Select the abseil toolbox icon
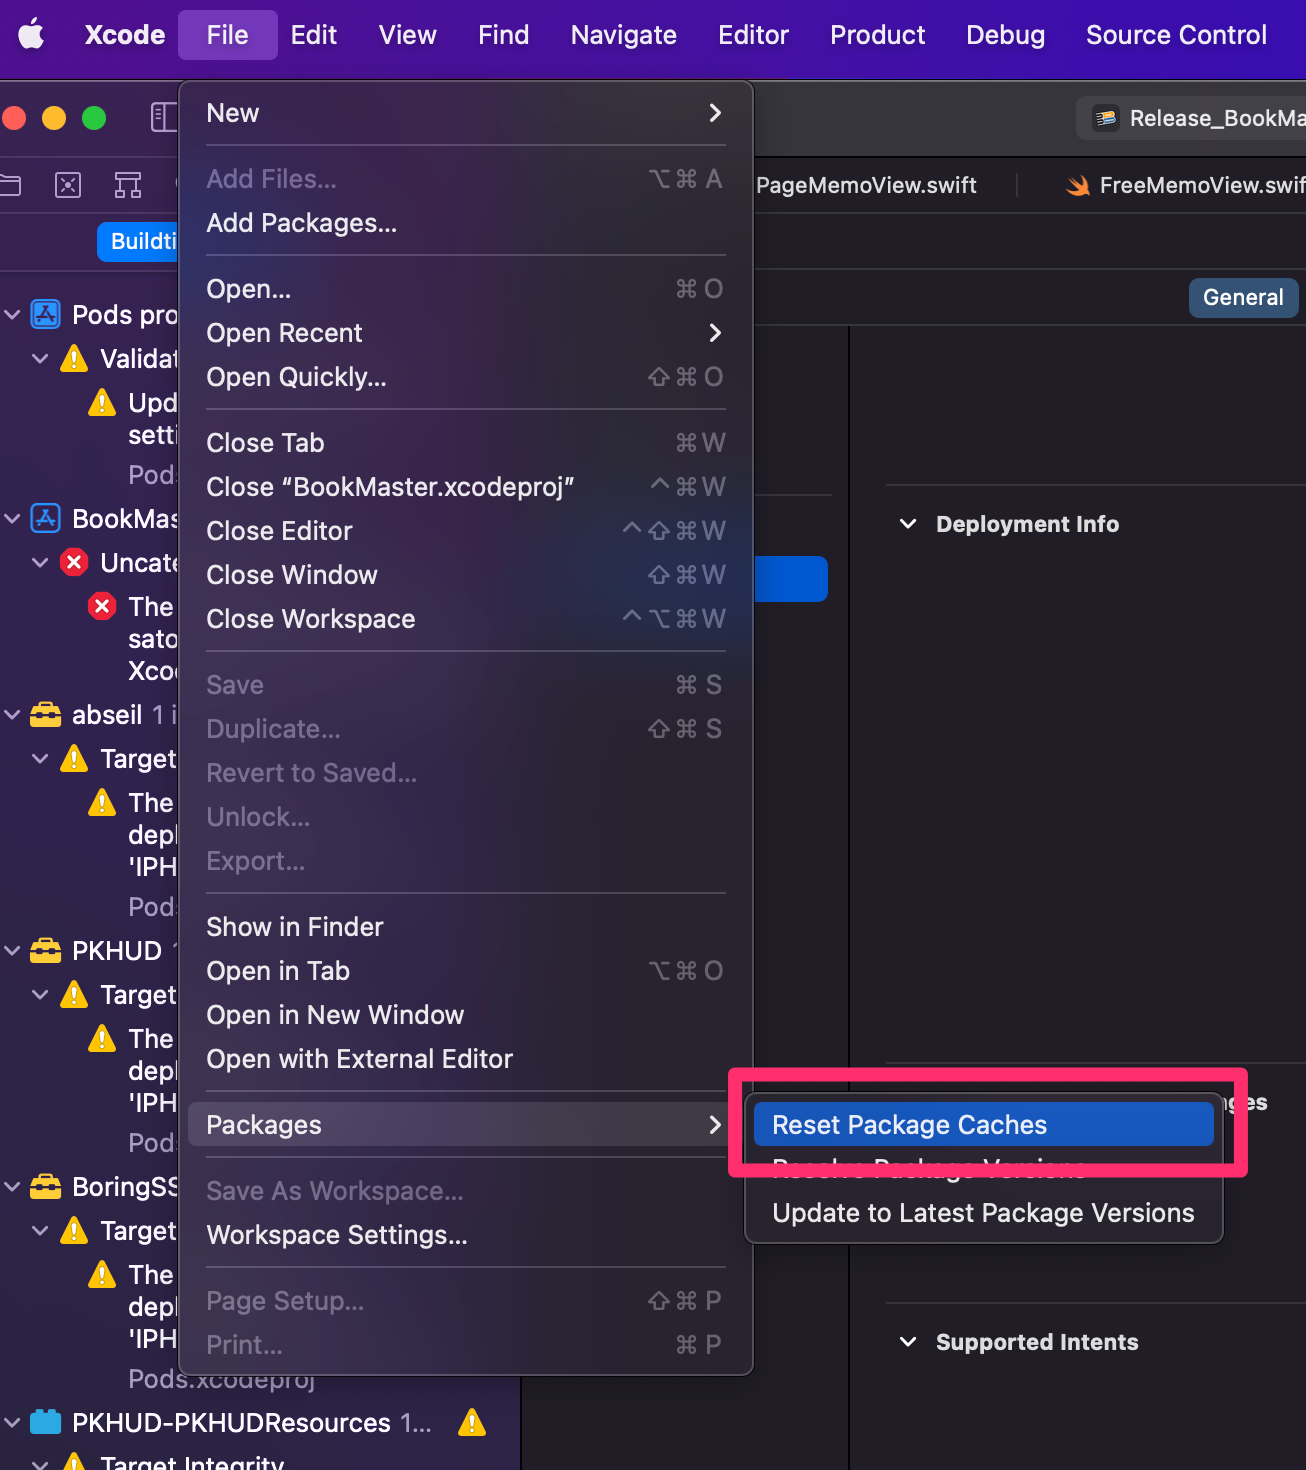Screen dimensions: 1306x1470 coord(45,714)
